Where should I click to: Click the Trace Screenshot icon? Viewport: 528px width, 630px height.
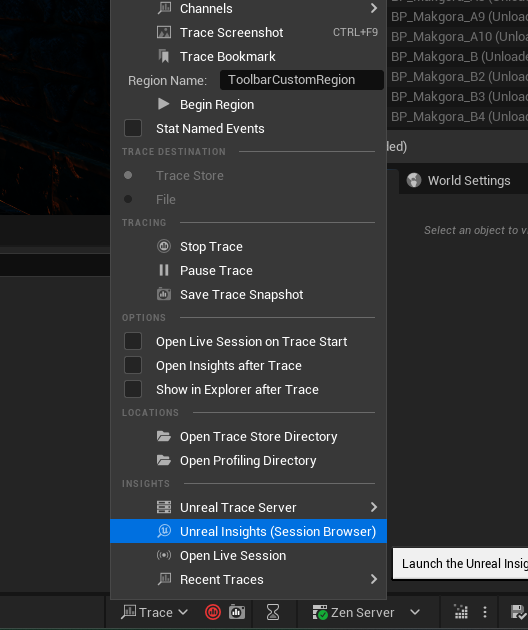click(x=164, y=33)
